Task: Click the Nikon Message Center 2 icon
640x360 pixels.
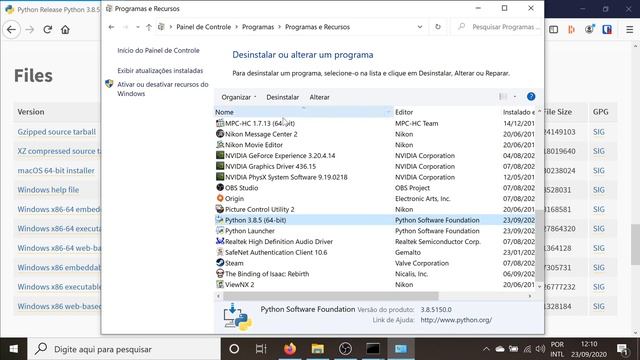Action: (220, 133)
